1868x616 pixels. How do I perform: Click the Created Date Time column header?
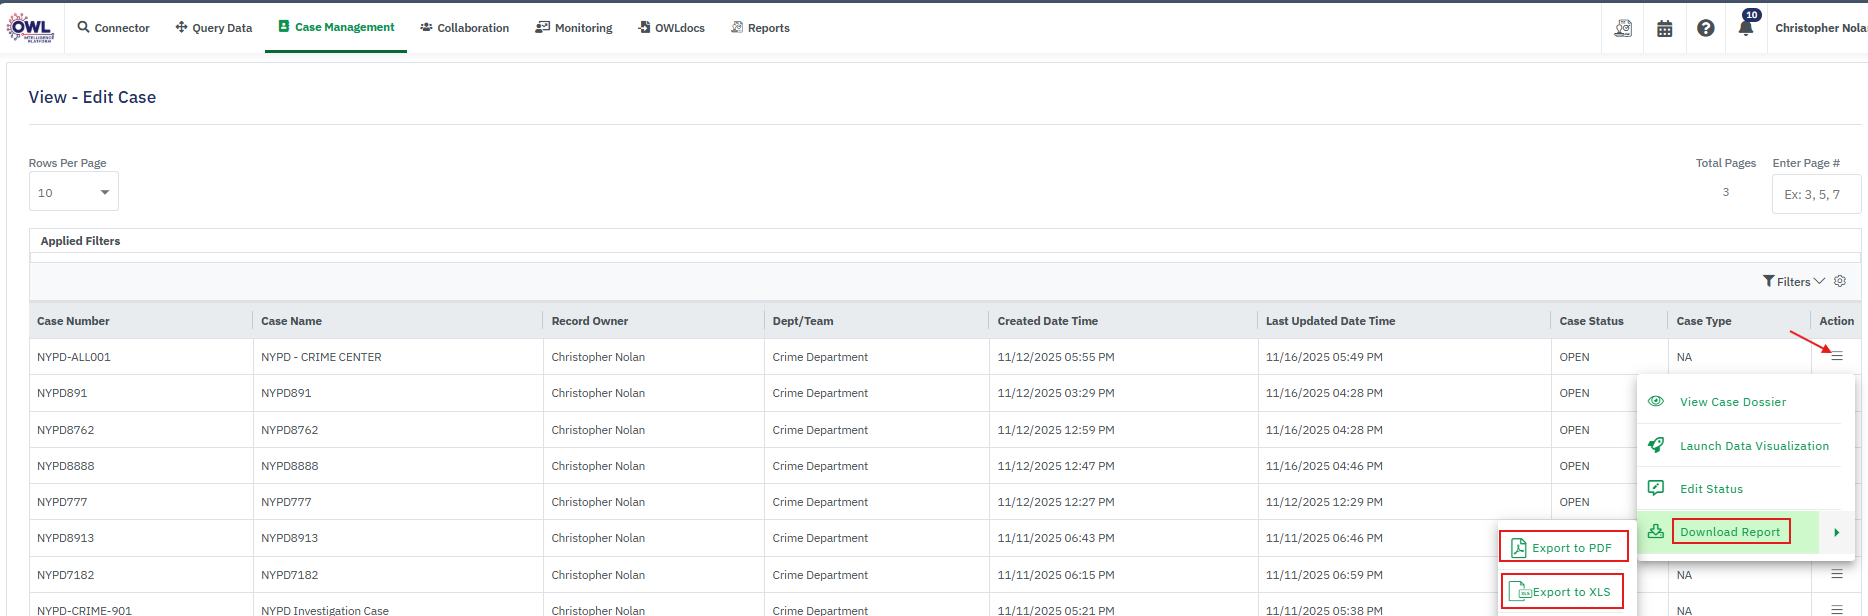pyautogui.click(x=1047, y=321)
